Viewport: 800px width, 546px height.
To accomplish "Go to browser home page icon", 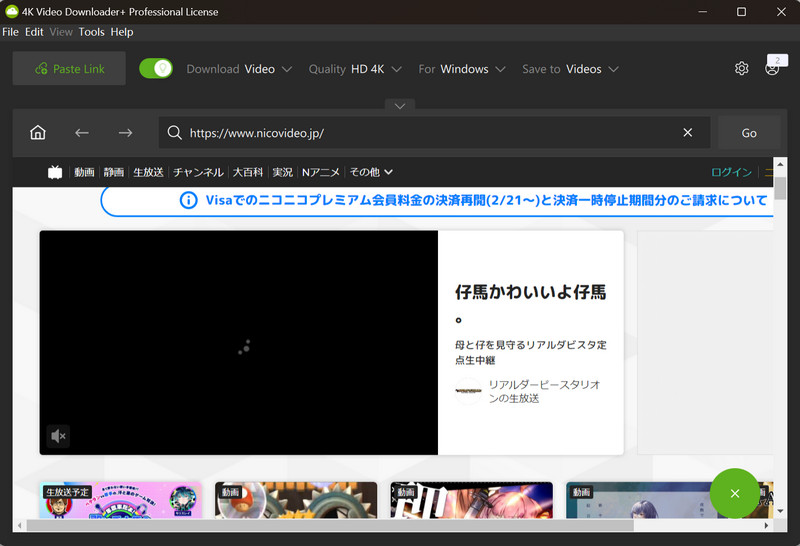I will pos(38,133).
